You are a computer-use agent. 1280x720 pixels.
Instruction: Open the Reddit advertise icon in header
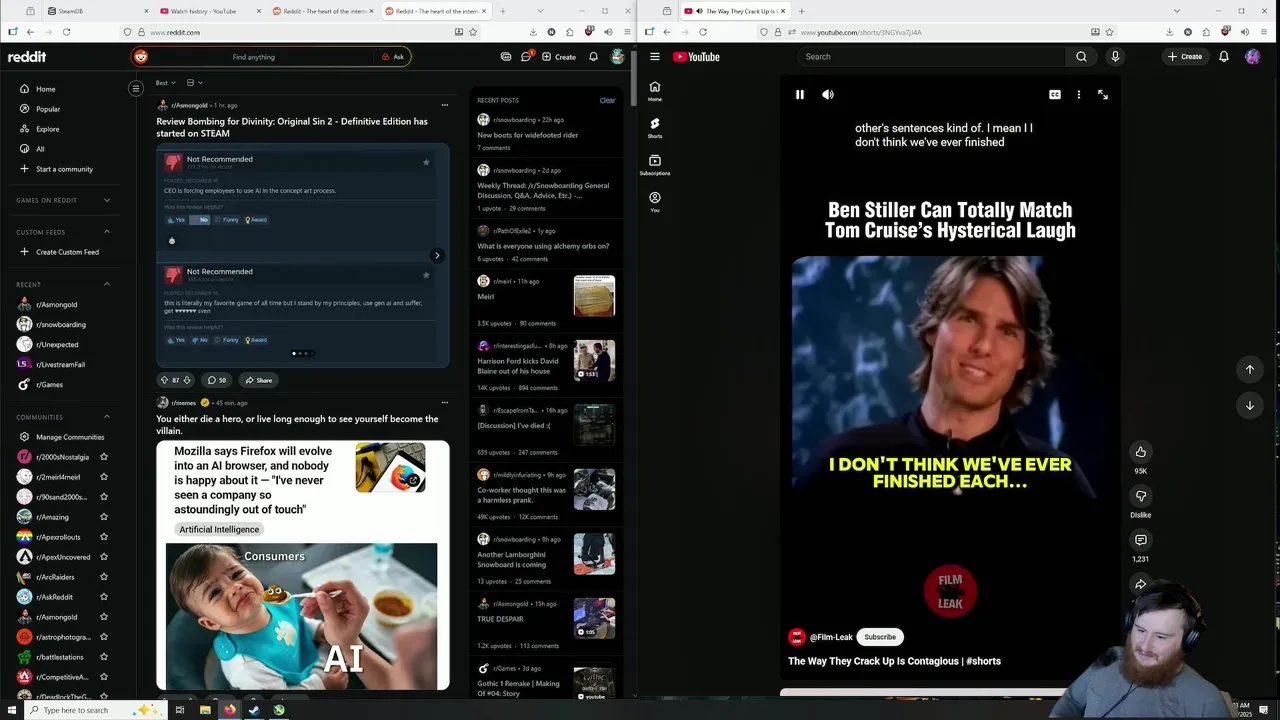tap(506, 57)
